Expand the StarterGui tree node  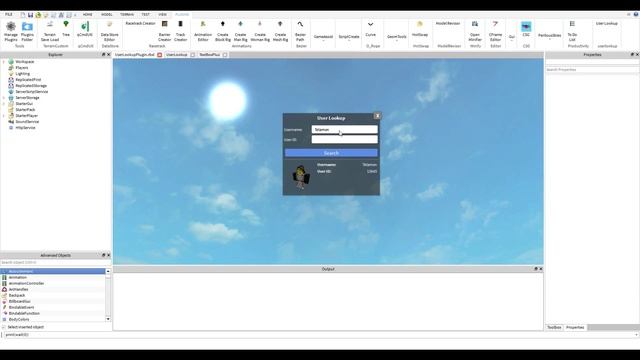pos(4,104)
